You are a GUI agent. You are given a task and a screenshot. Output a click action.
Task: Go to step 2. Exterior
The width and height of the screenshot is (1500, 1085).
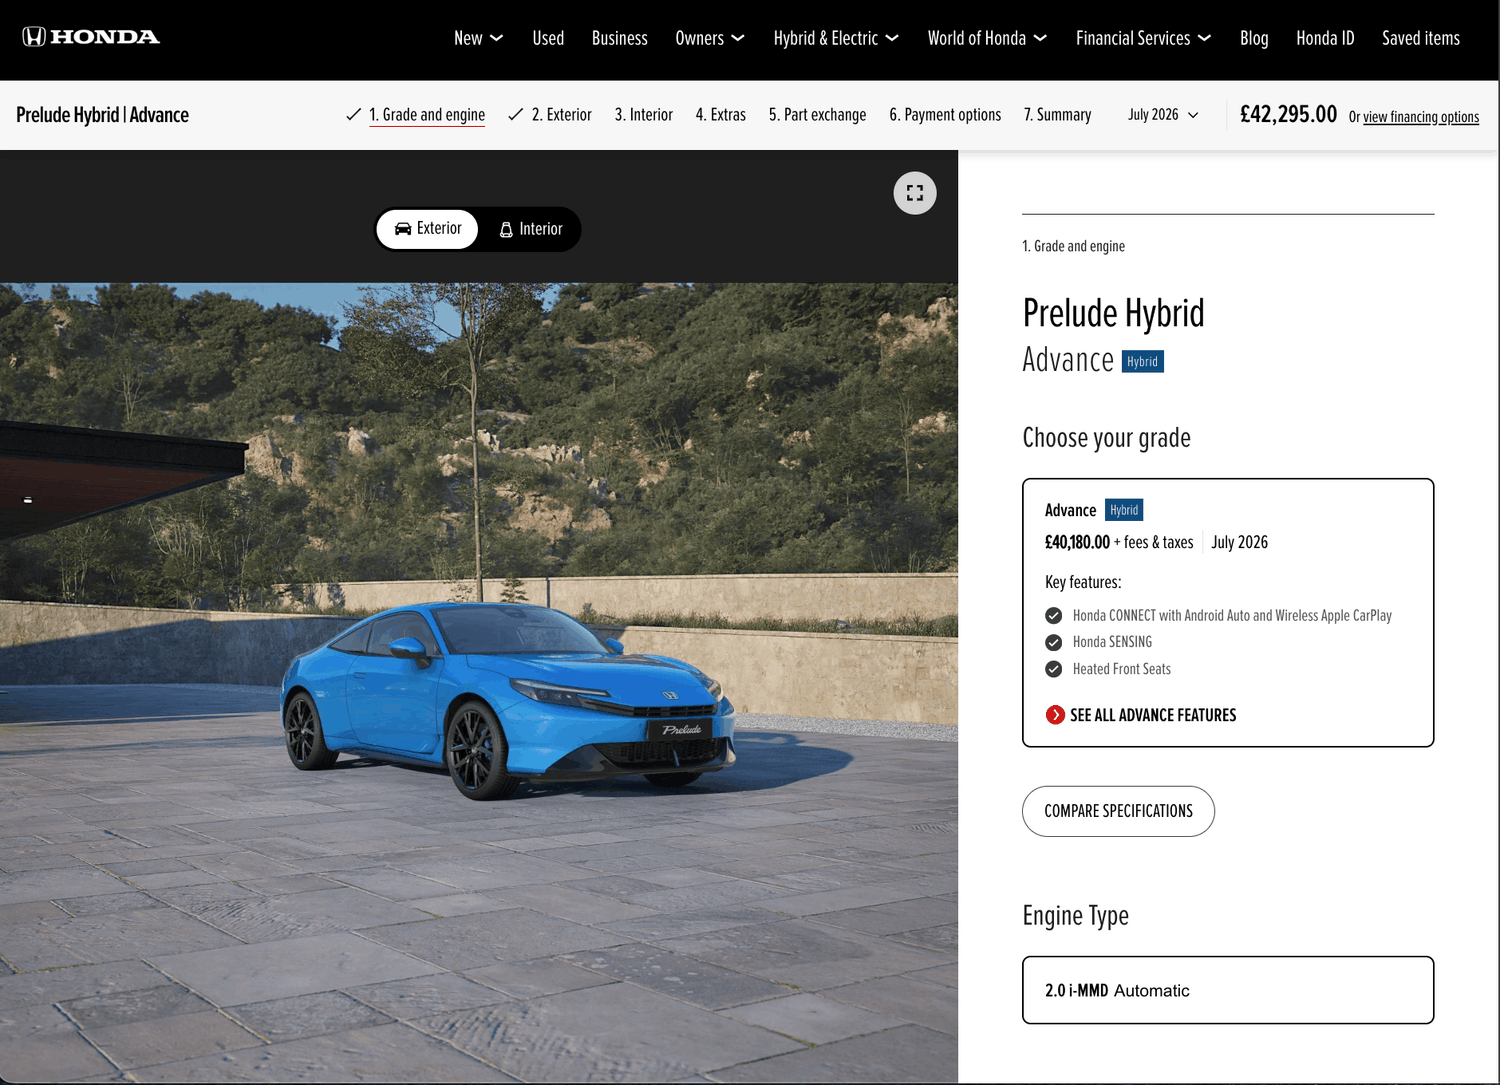tap(562, 115)
